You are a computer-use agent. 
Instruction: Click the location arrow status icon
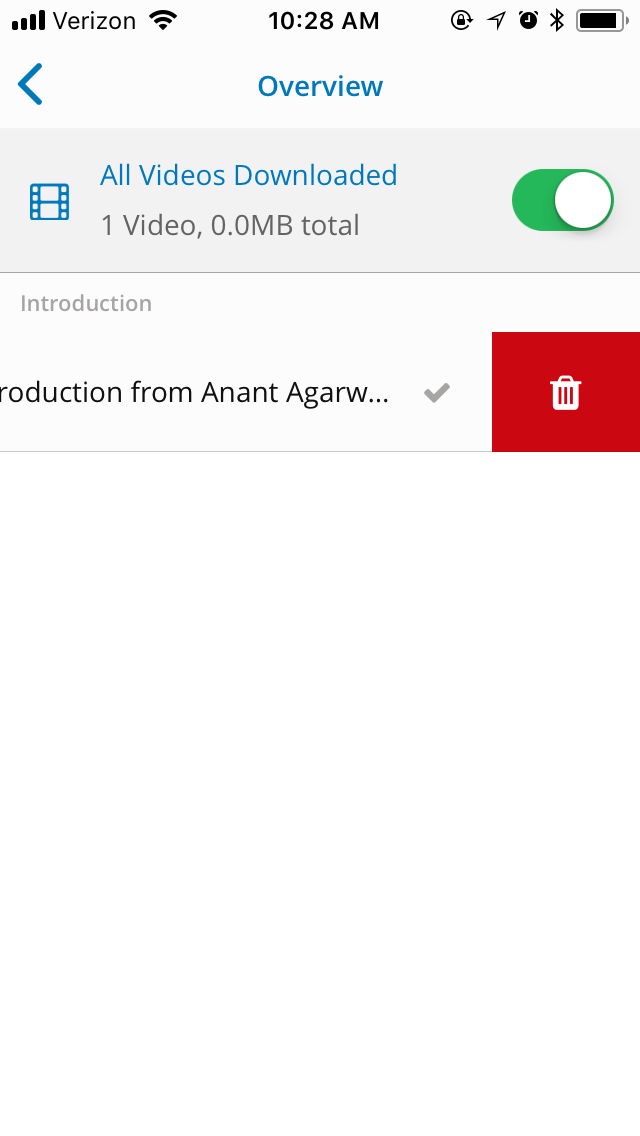coord(497,20)
